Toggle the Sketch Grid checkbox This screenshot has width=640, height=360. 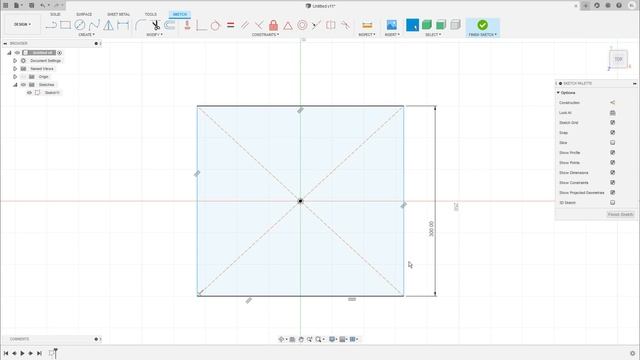612,122
